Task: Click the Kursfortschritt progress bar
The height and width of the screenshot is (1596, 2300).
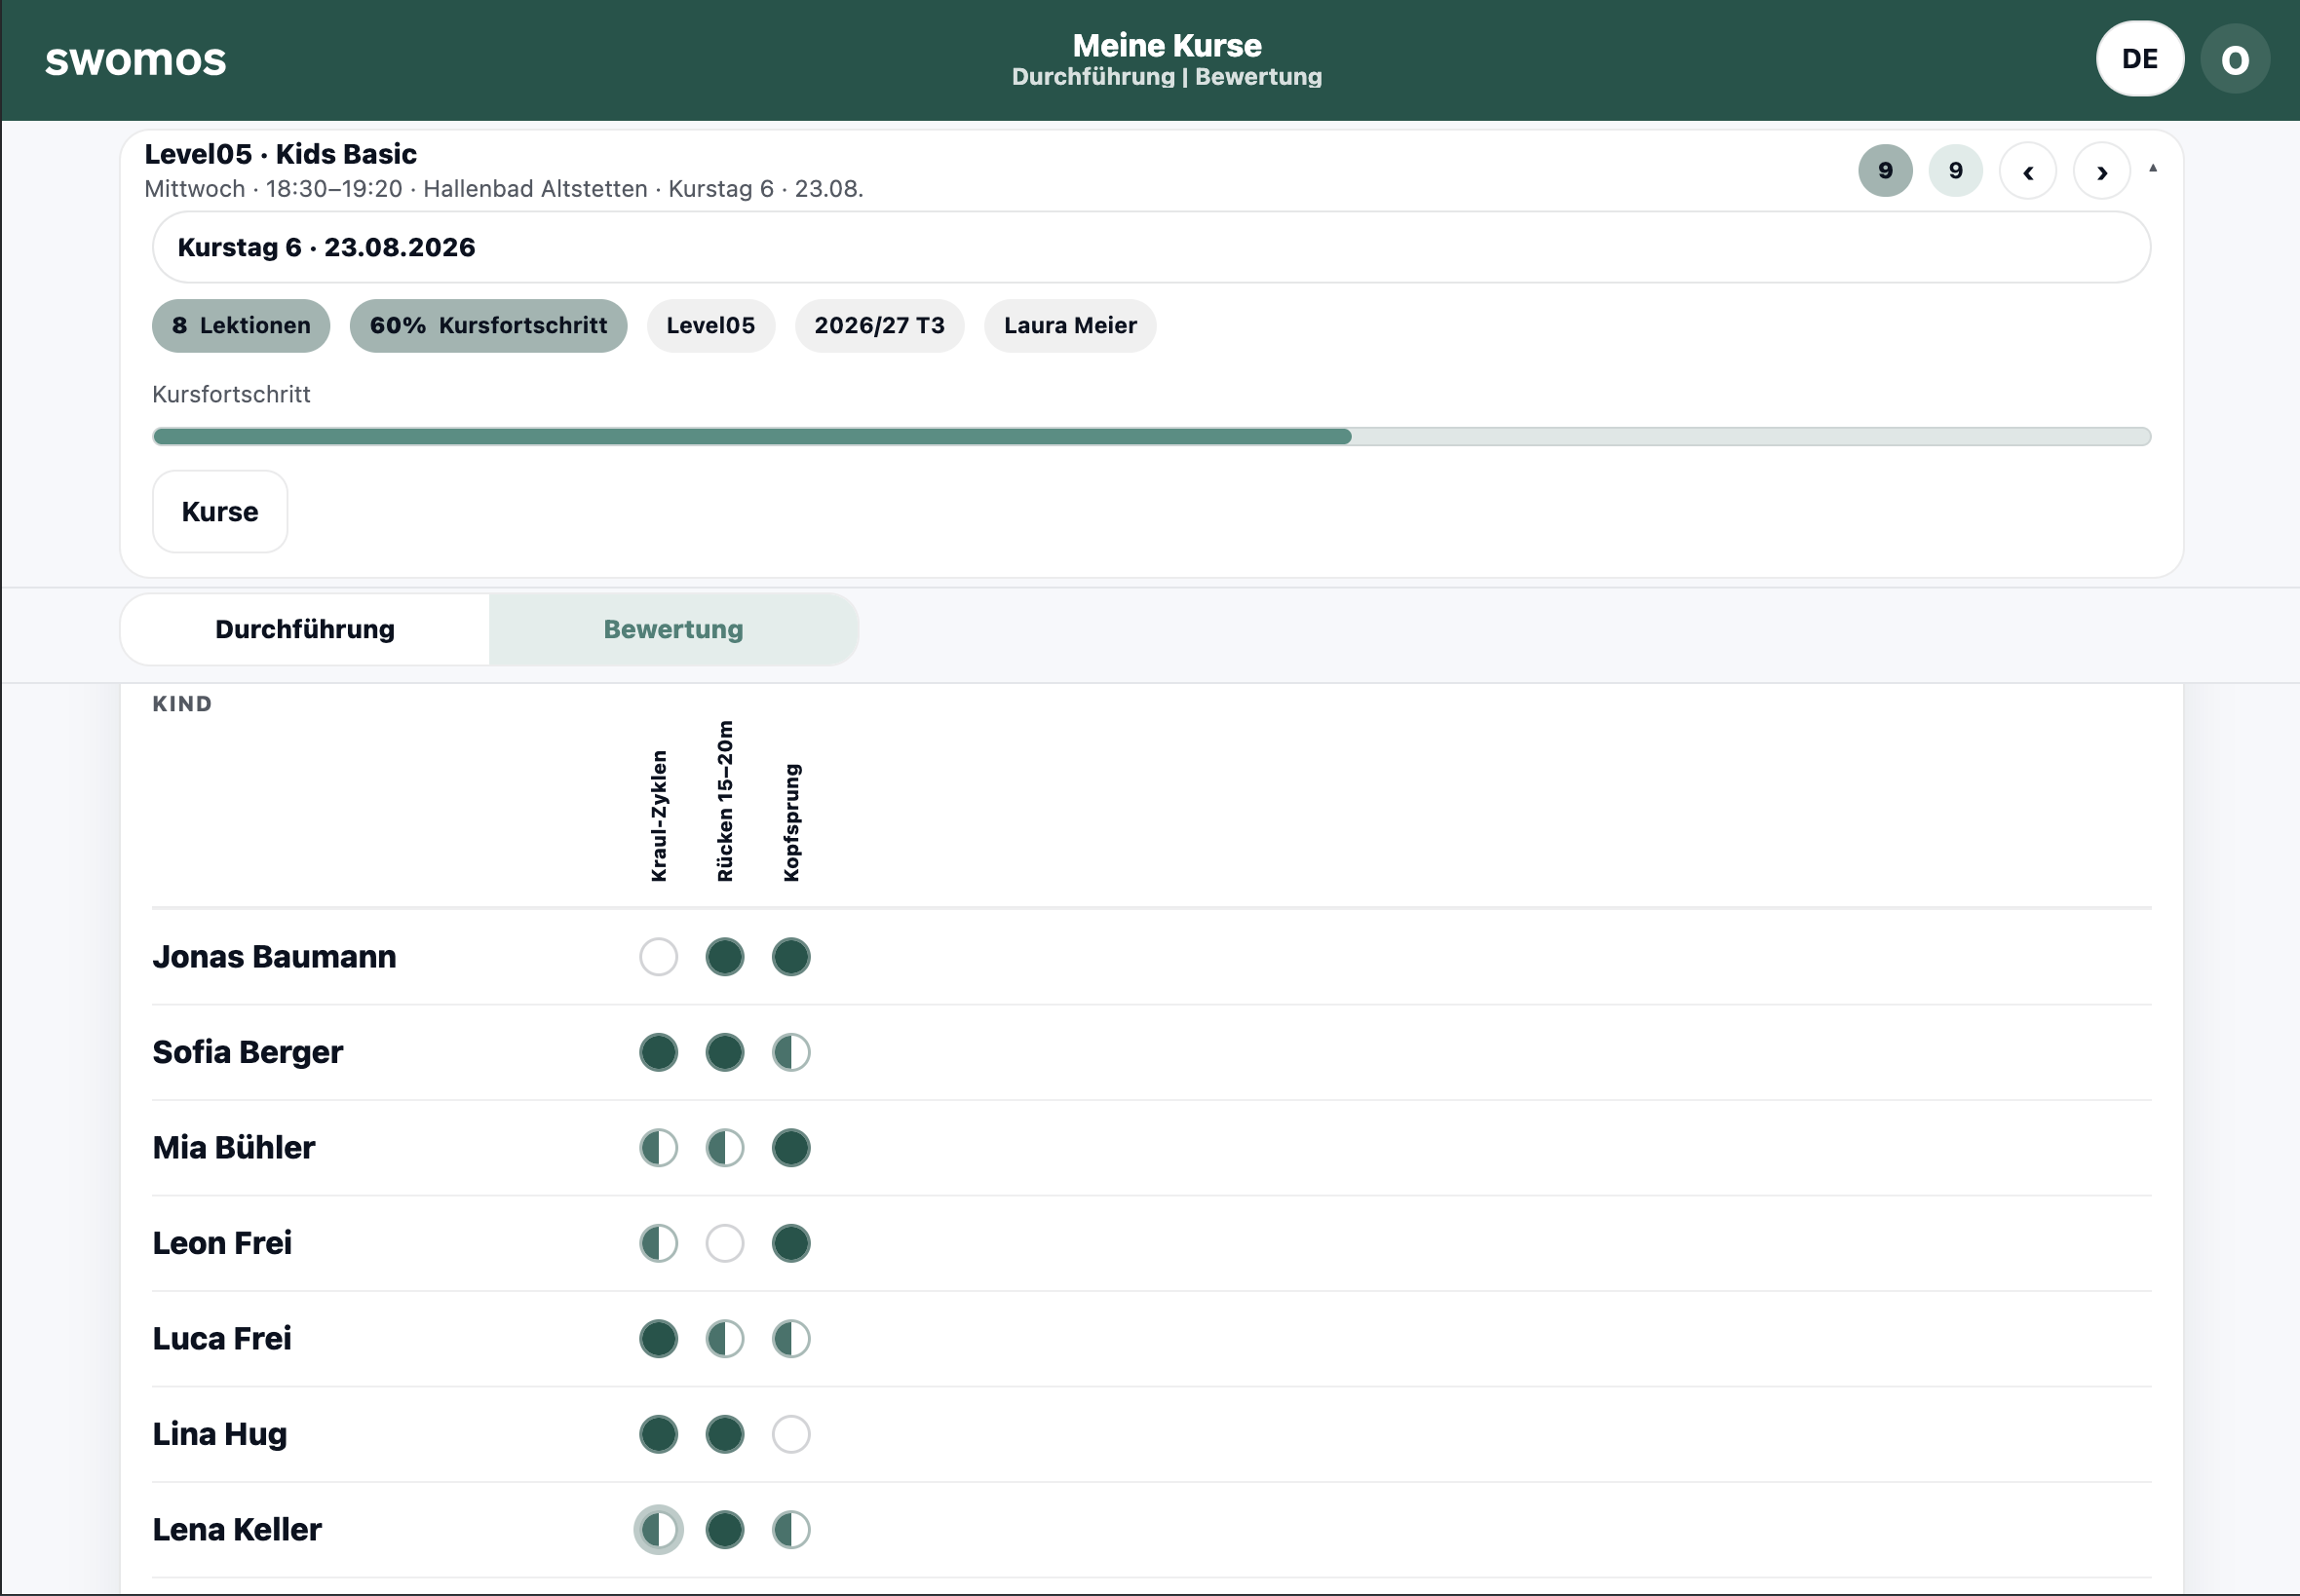Action: pos(1151,437)
